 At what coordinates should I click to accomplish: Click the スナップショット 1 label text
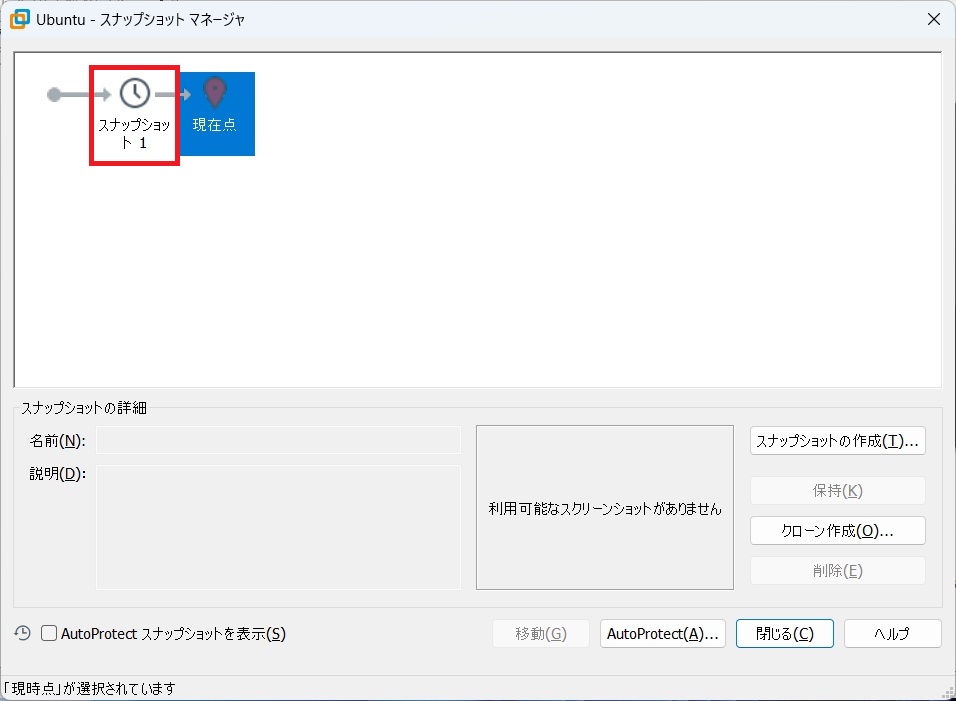pyautogui.click(x=134, y=133)
